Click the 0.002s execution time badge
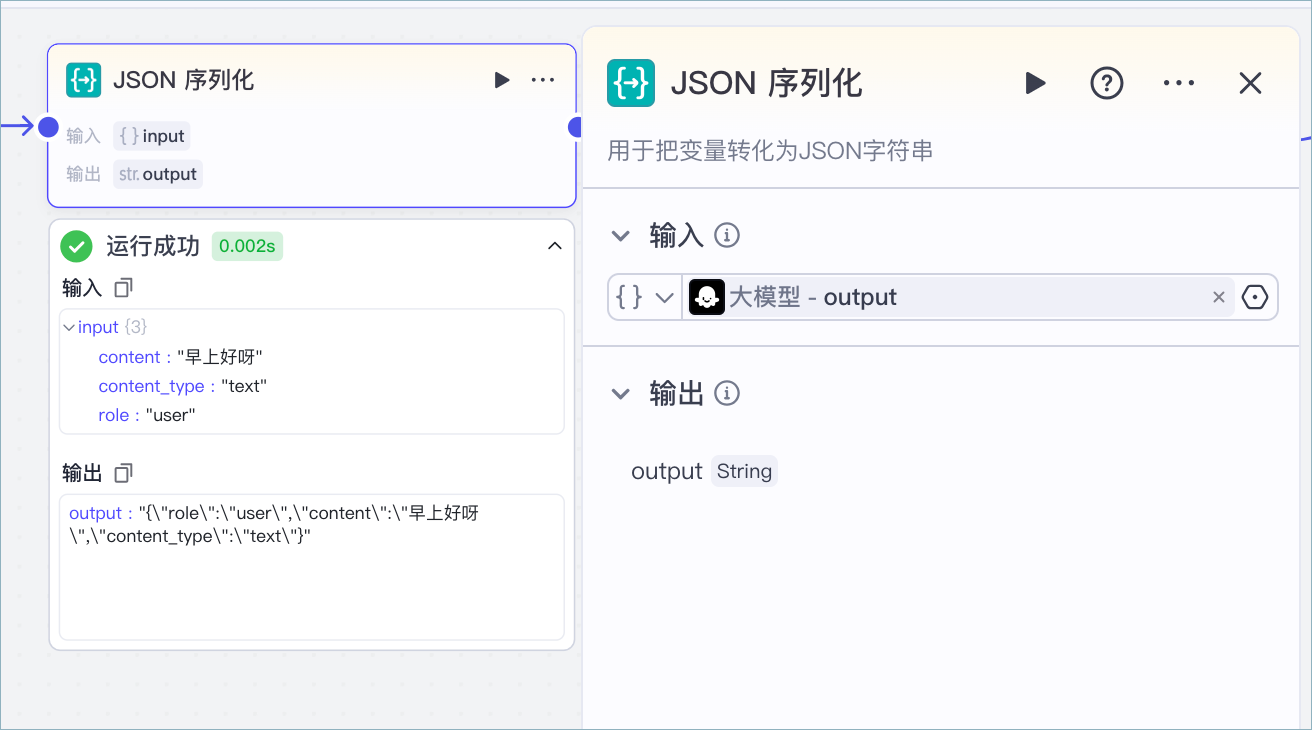The width and height of the screenshot is (1312, 730). (247, 246)
